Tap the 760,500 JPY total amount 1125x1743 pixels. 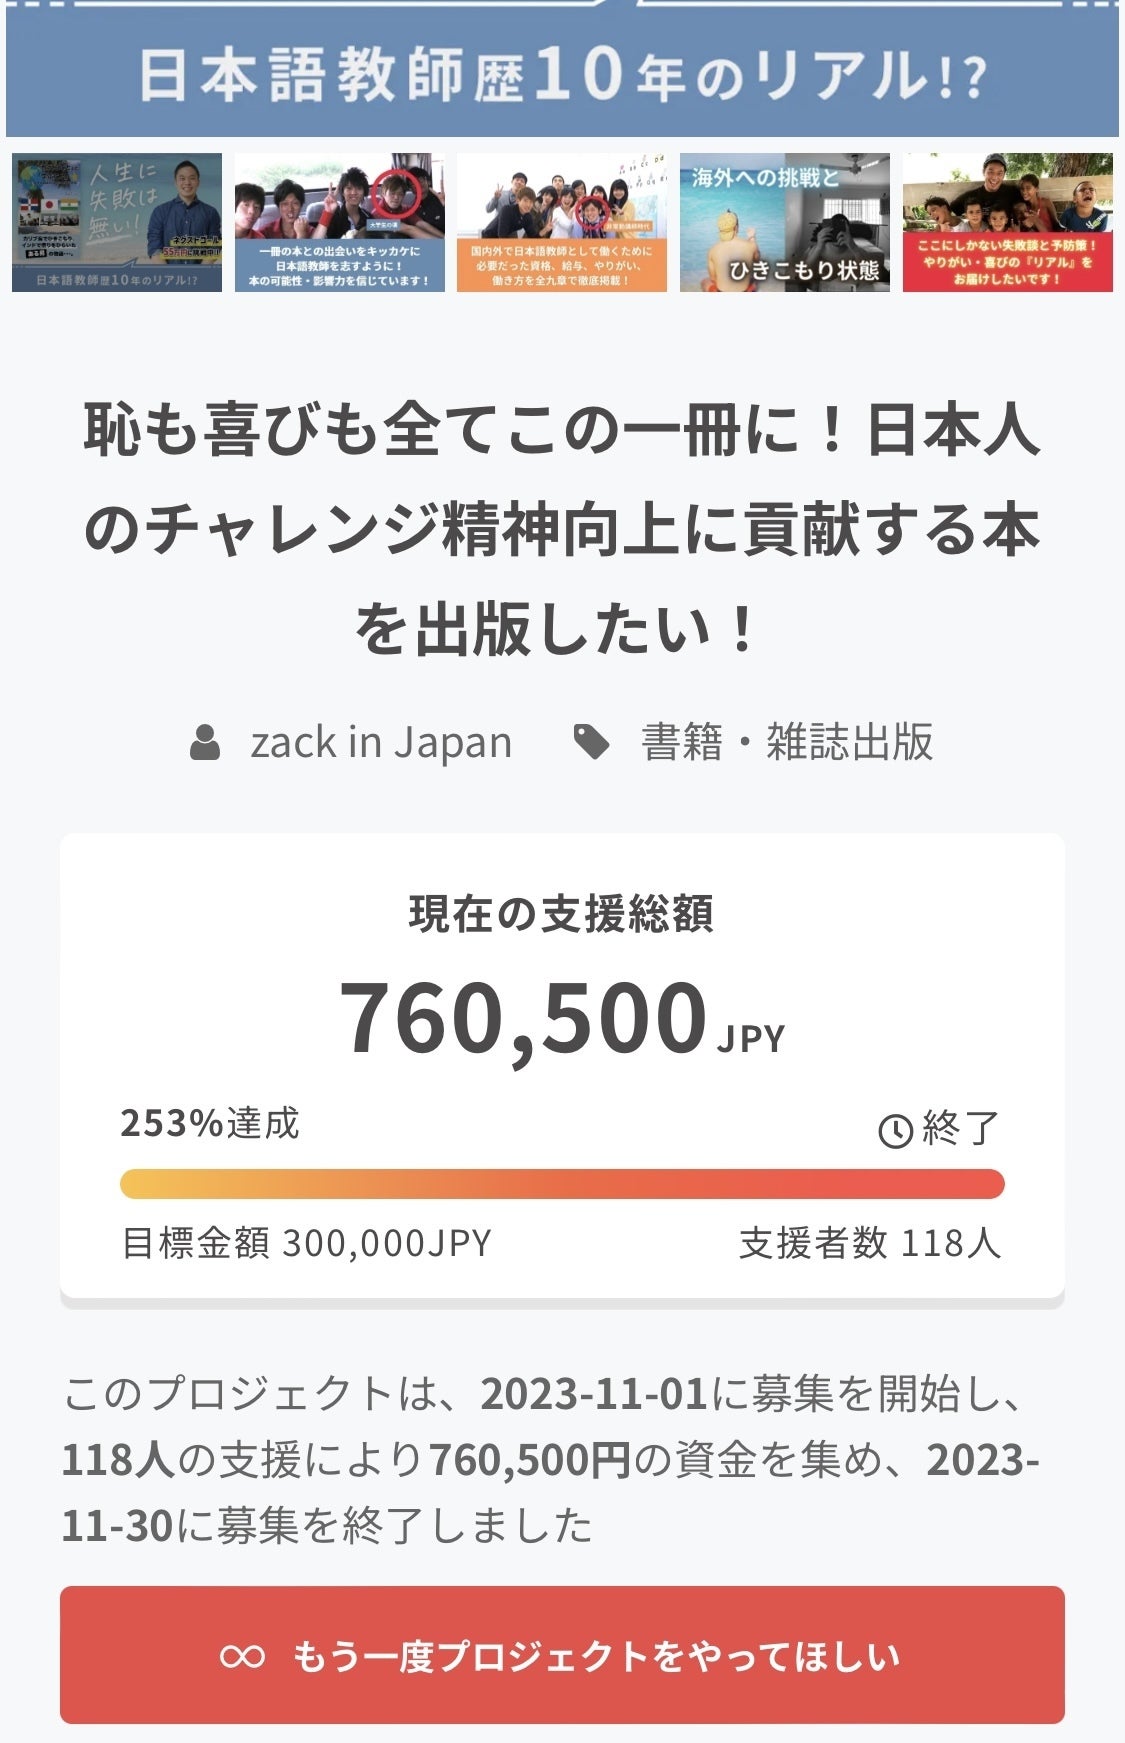point(562,1018)
